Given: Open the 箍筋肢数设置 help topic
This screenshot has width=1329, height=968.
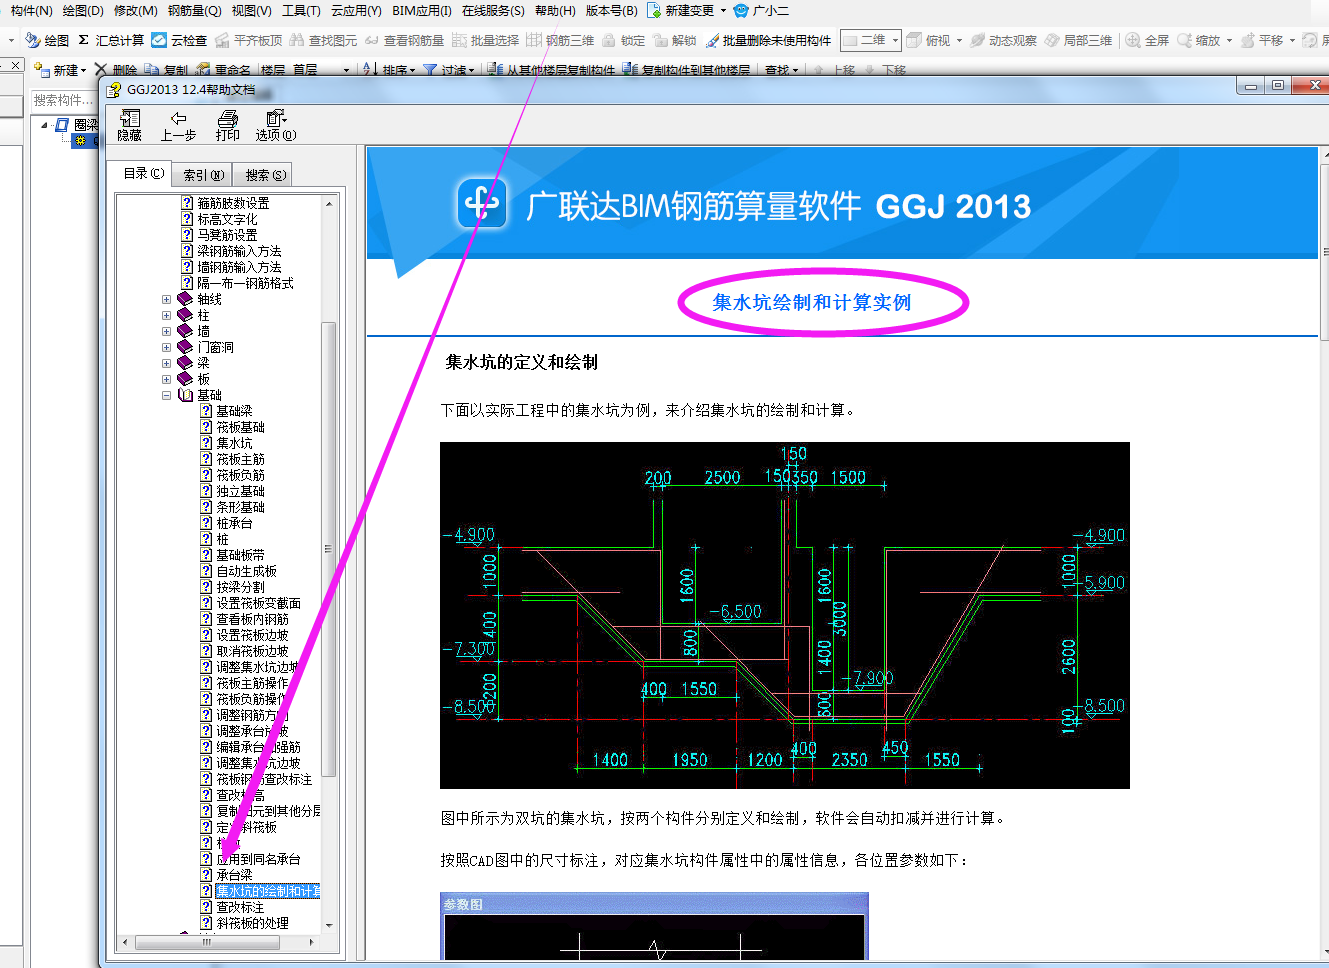Looking at the screenshot, I should click(x=233, y=203).
